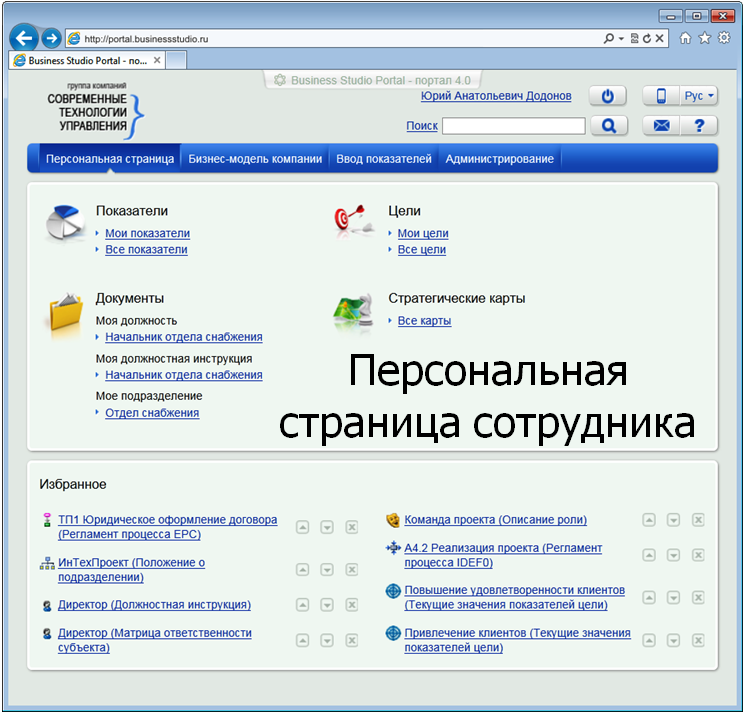This screenshot has width=744, height=713.
Task: Click the Цели target icon
Action: (x=353, y=223)
